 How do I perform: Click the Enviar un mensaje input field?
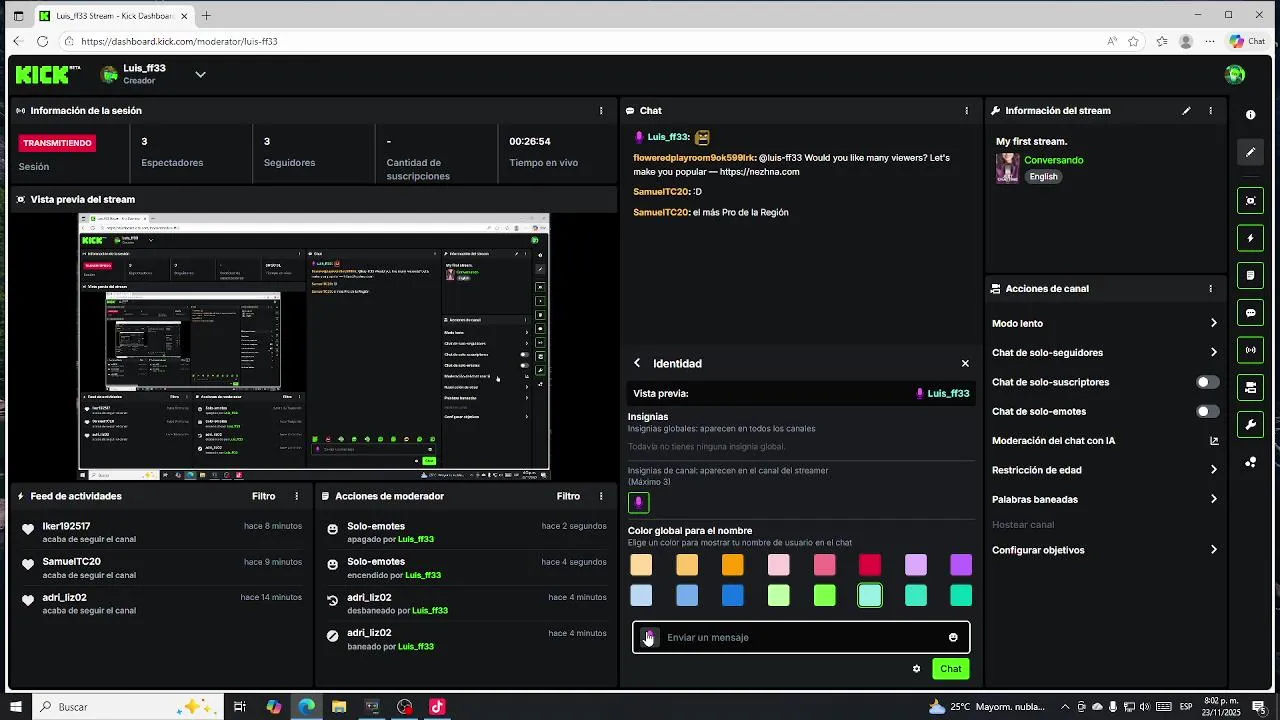pos(801,638)
